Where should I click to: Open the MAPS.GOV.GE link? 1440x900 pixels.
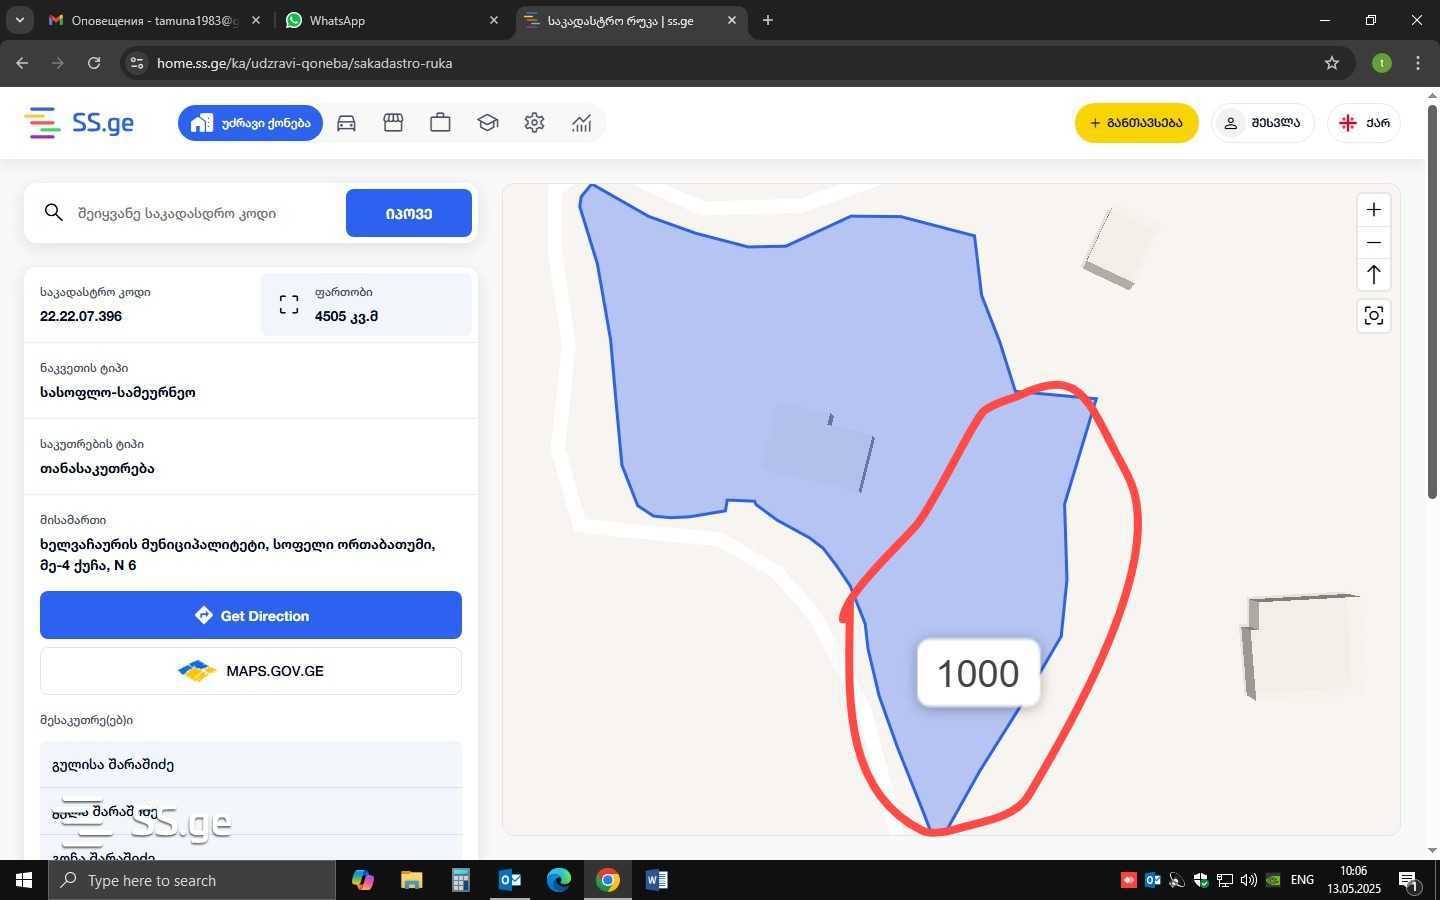pos(251,671)
